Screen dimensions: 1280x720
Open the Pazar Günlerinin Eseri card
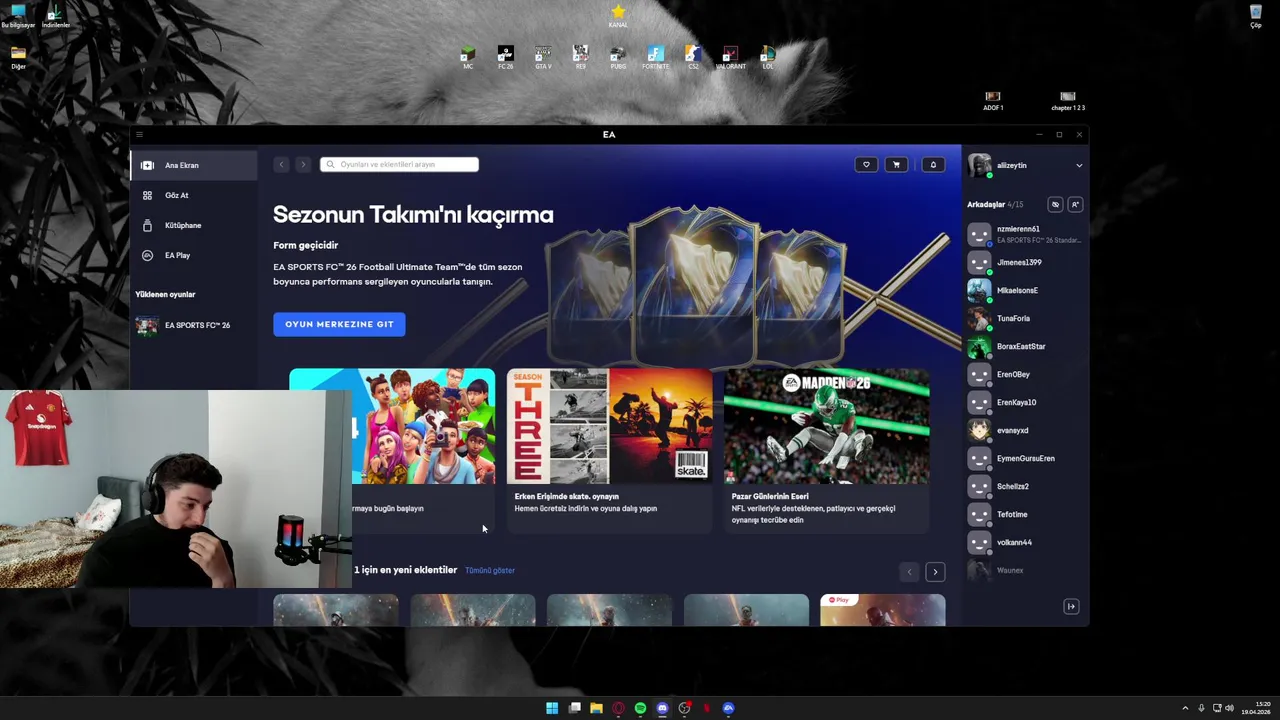(x=827, y=450)
